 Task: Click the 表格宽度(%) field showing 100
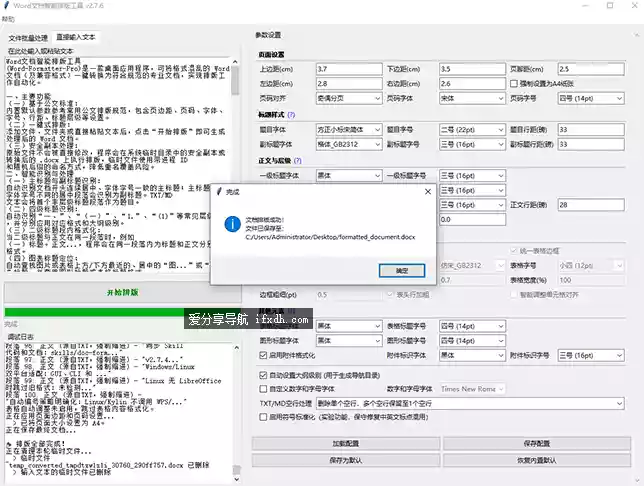click(591, 280)
